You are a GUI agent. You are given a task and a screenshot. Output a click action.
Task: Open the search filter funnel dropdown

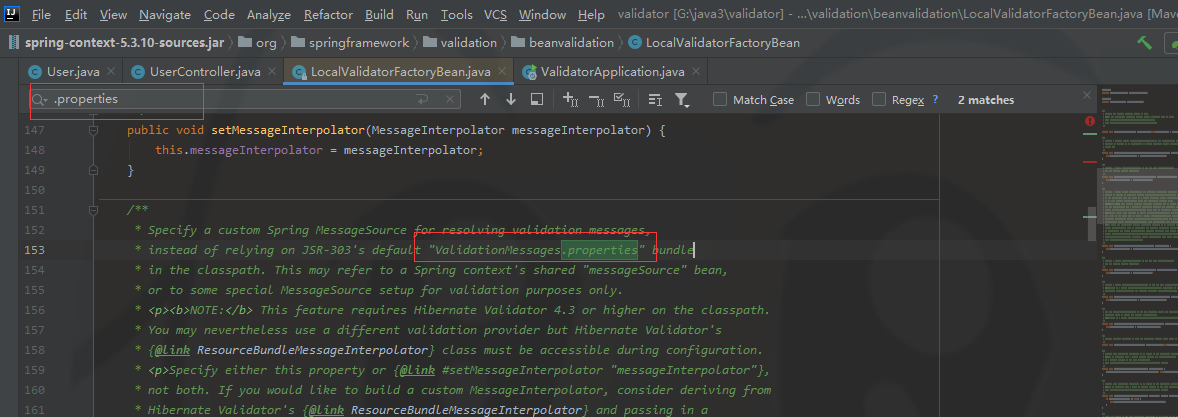[x=681, y=100]
